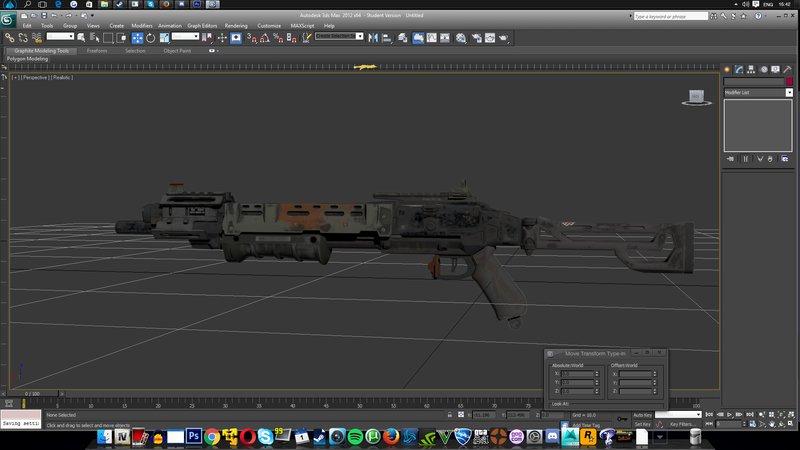Screen dimensions: 800x450
Task: Open the Utilities command panel tab
Action: click(x=787, y=69)
